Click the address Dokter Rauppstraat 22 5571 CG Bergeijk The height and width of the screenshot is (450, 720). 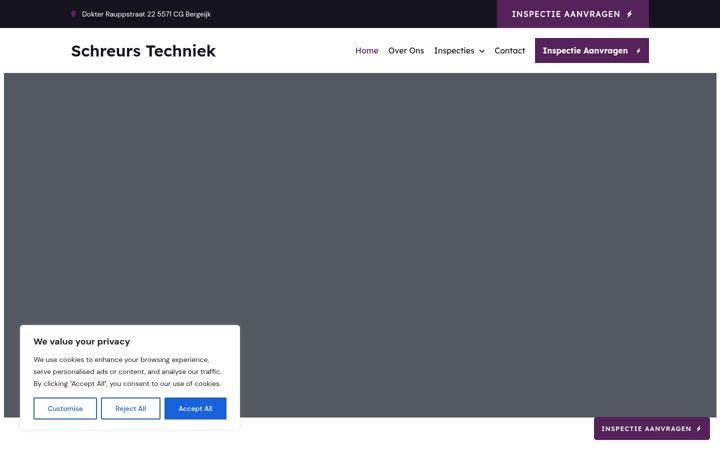tap(146, 14)
